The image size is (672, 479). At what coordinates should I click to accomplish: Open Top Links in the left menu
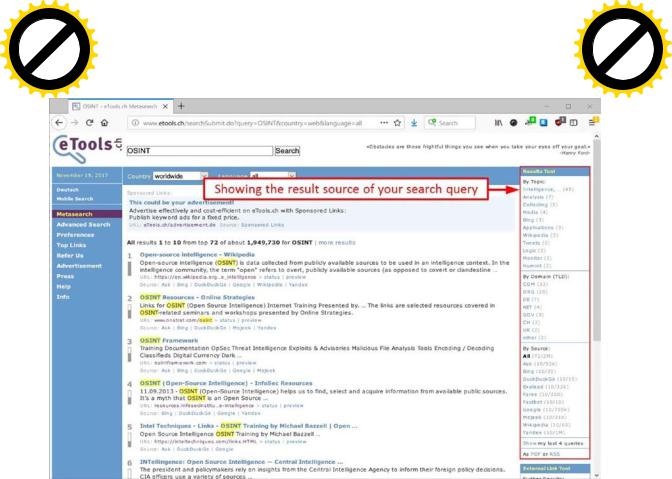71,245
